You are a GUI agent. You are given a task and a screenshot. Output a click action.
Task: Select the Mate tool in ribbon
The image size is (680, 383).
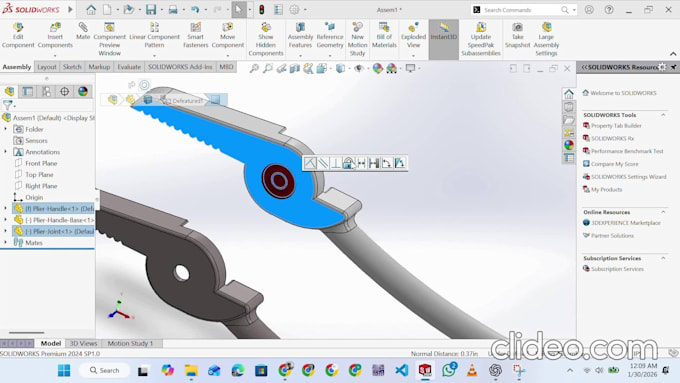coord(83,32)
